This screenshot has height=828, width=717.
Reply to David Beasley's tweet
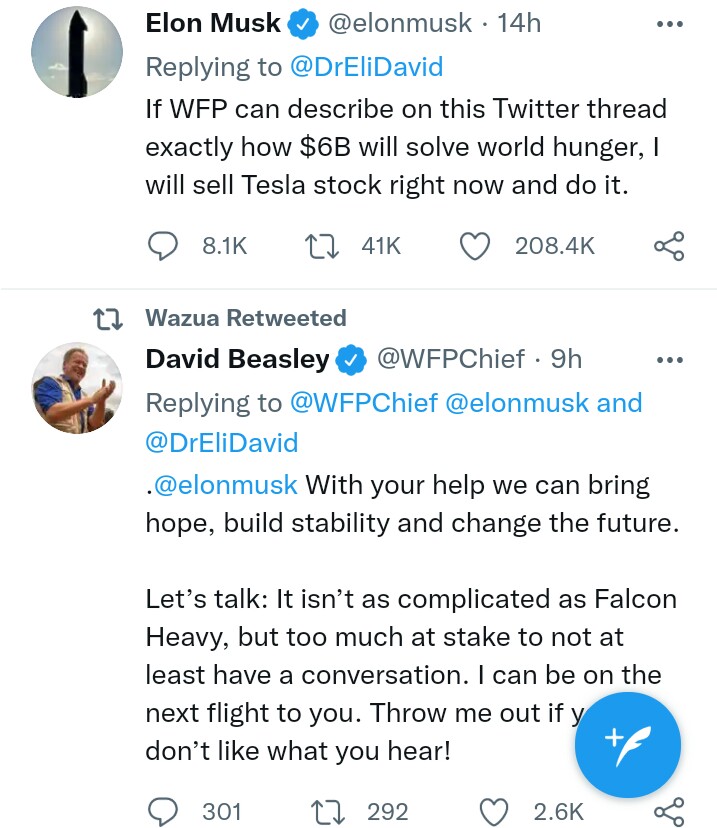pos(163,811)
